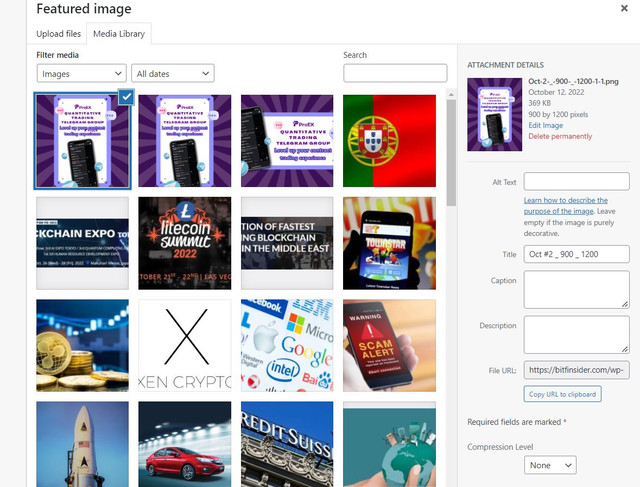Screen dimensions: 640x487
Task: Select the Google Microsoft Intel logos image
Action: tap(287, 345)
